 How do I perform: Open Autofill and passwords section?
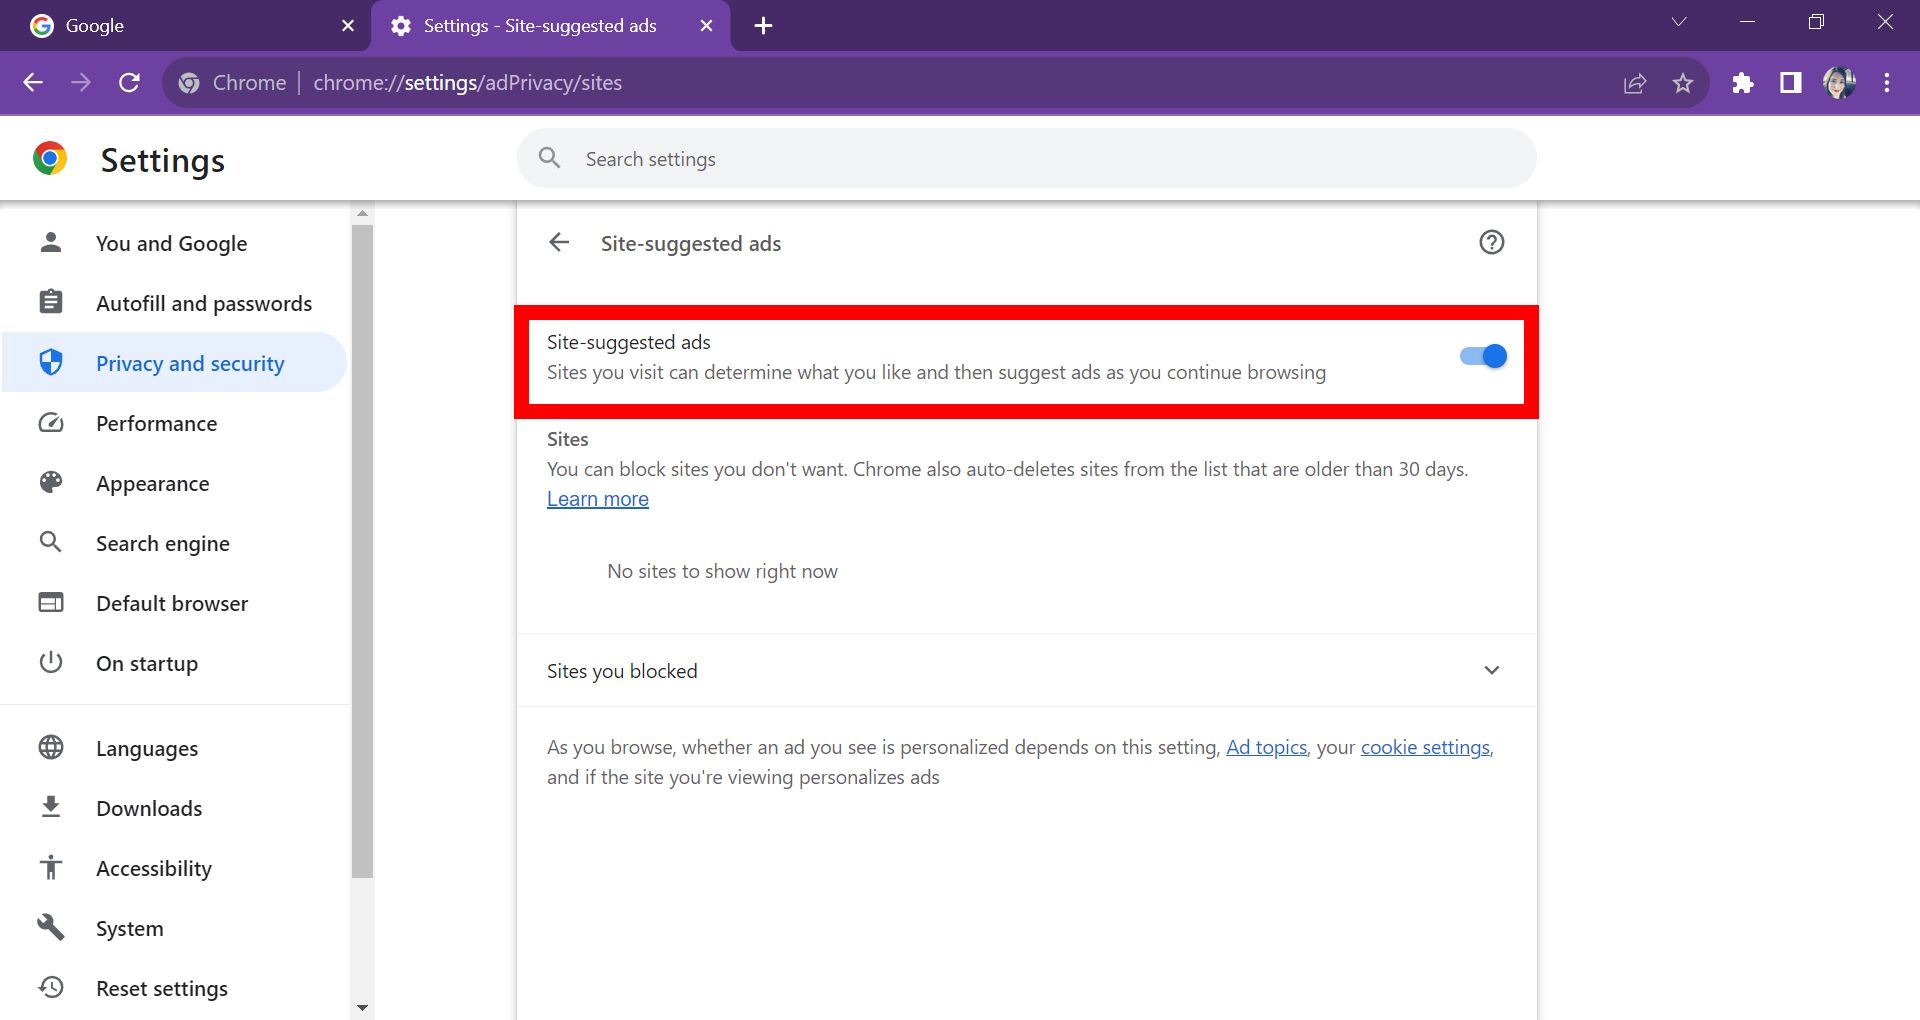point(174,303)
